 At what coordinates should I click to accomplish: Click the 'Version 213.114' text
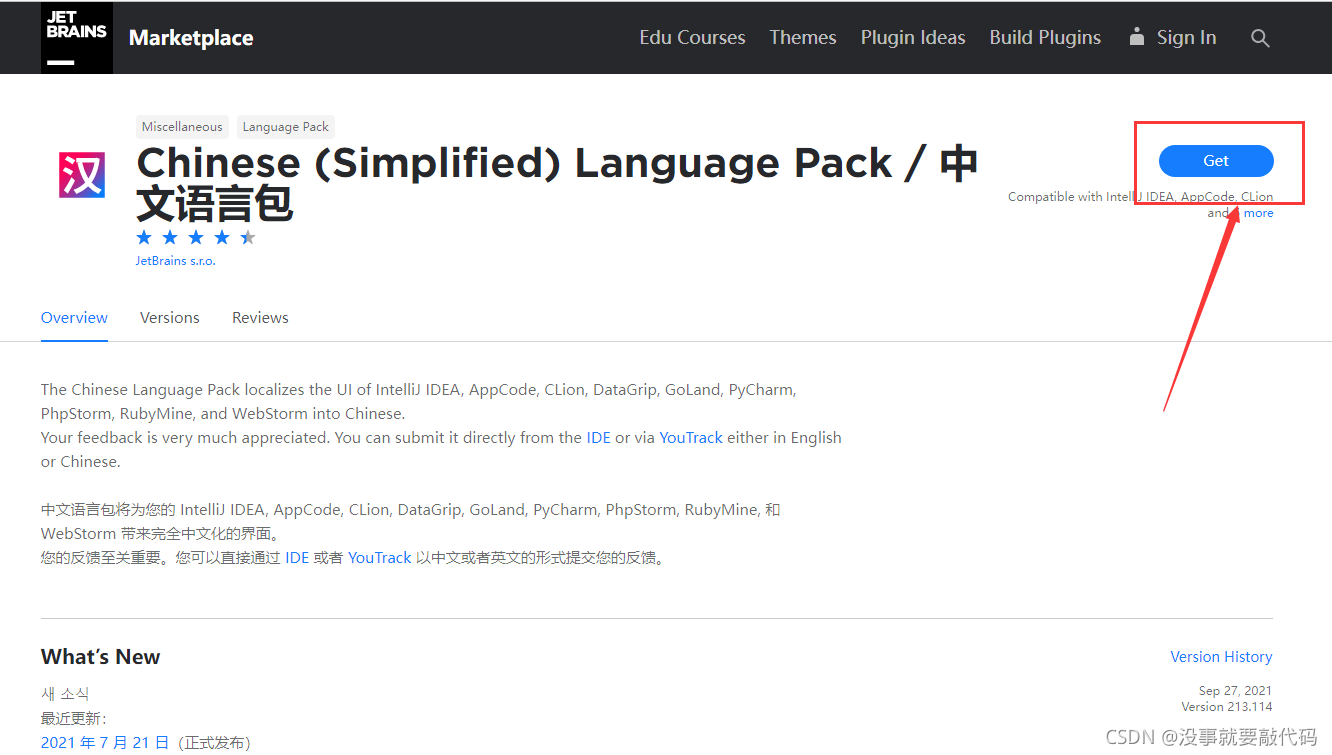[x=1227, y=707]
